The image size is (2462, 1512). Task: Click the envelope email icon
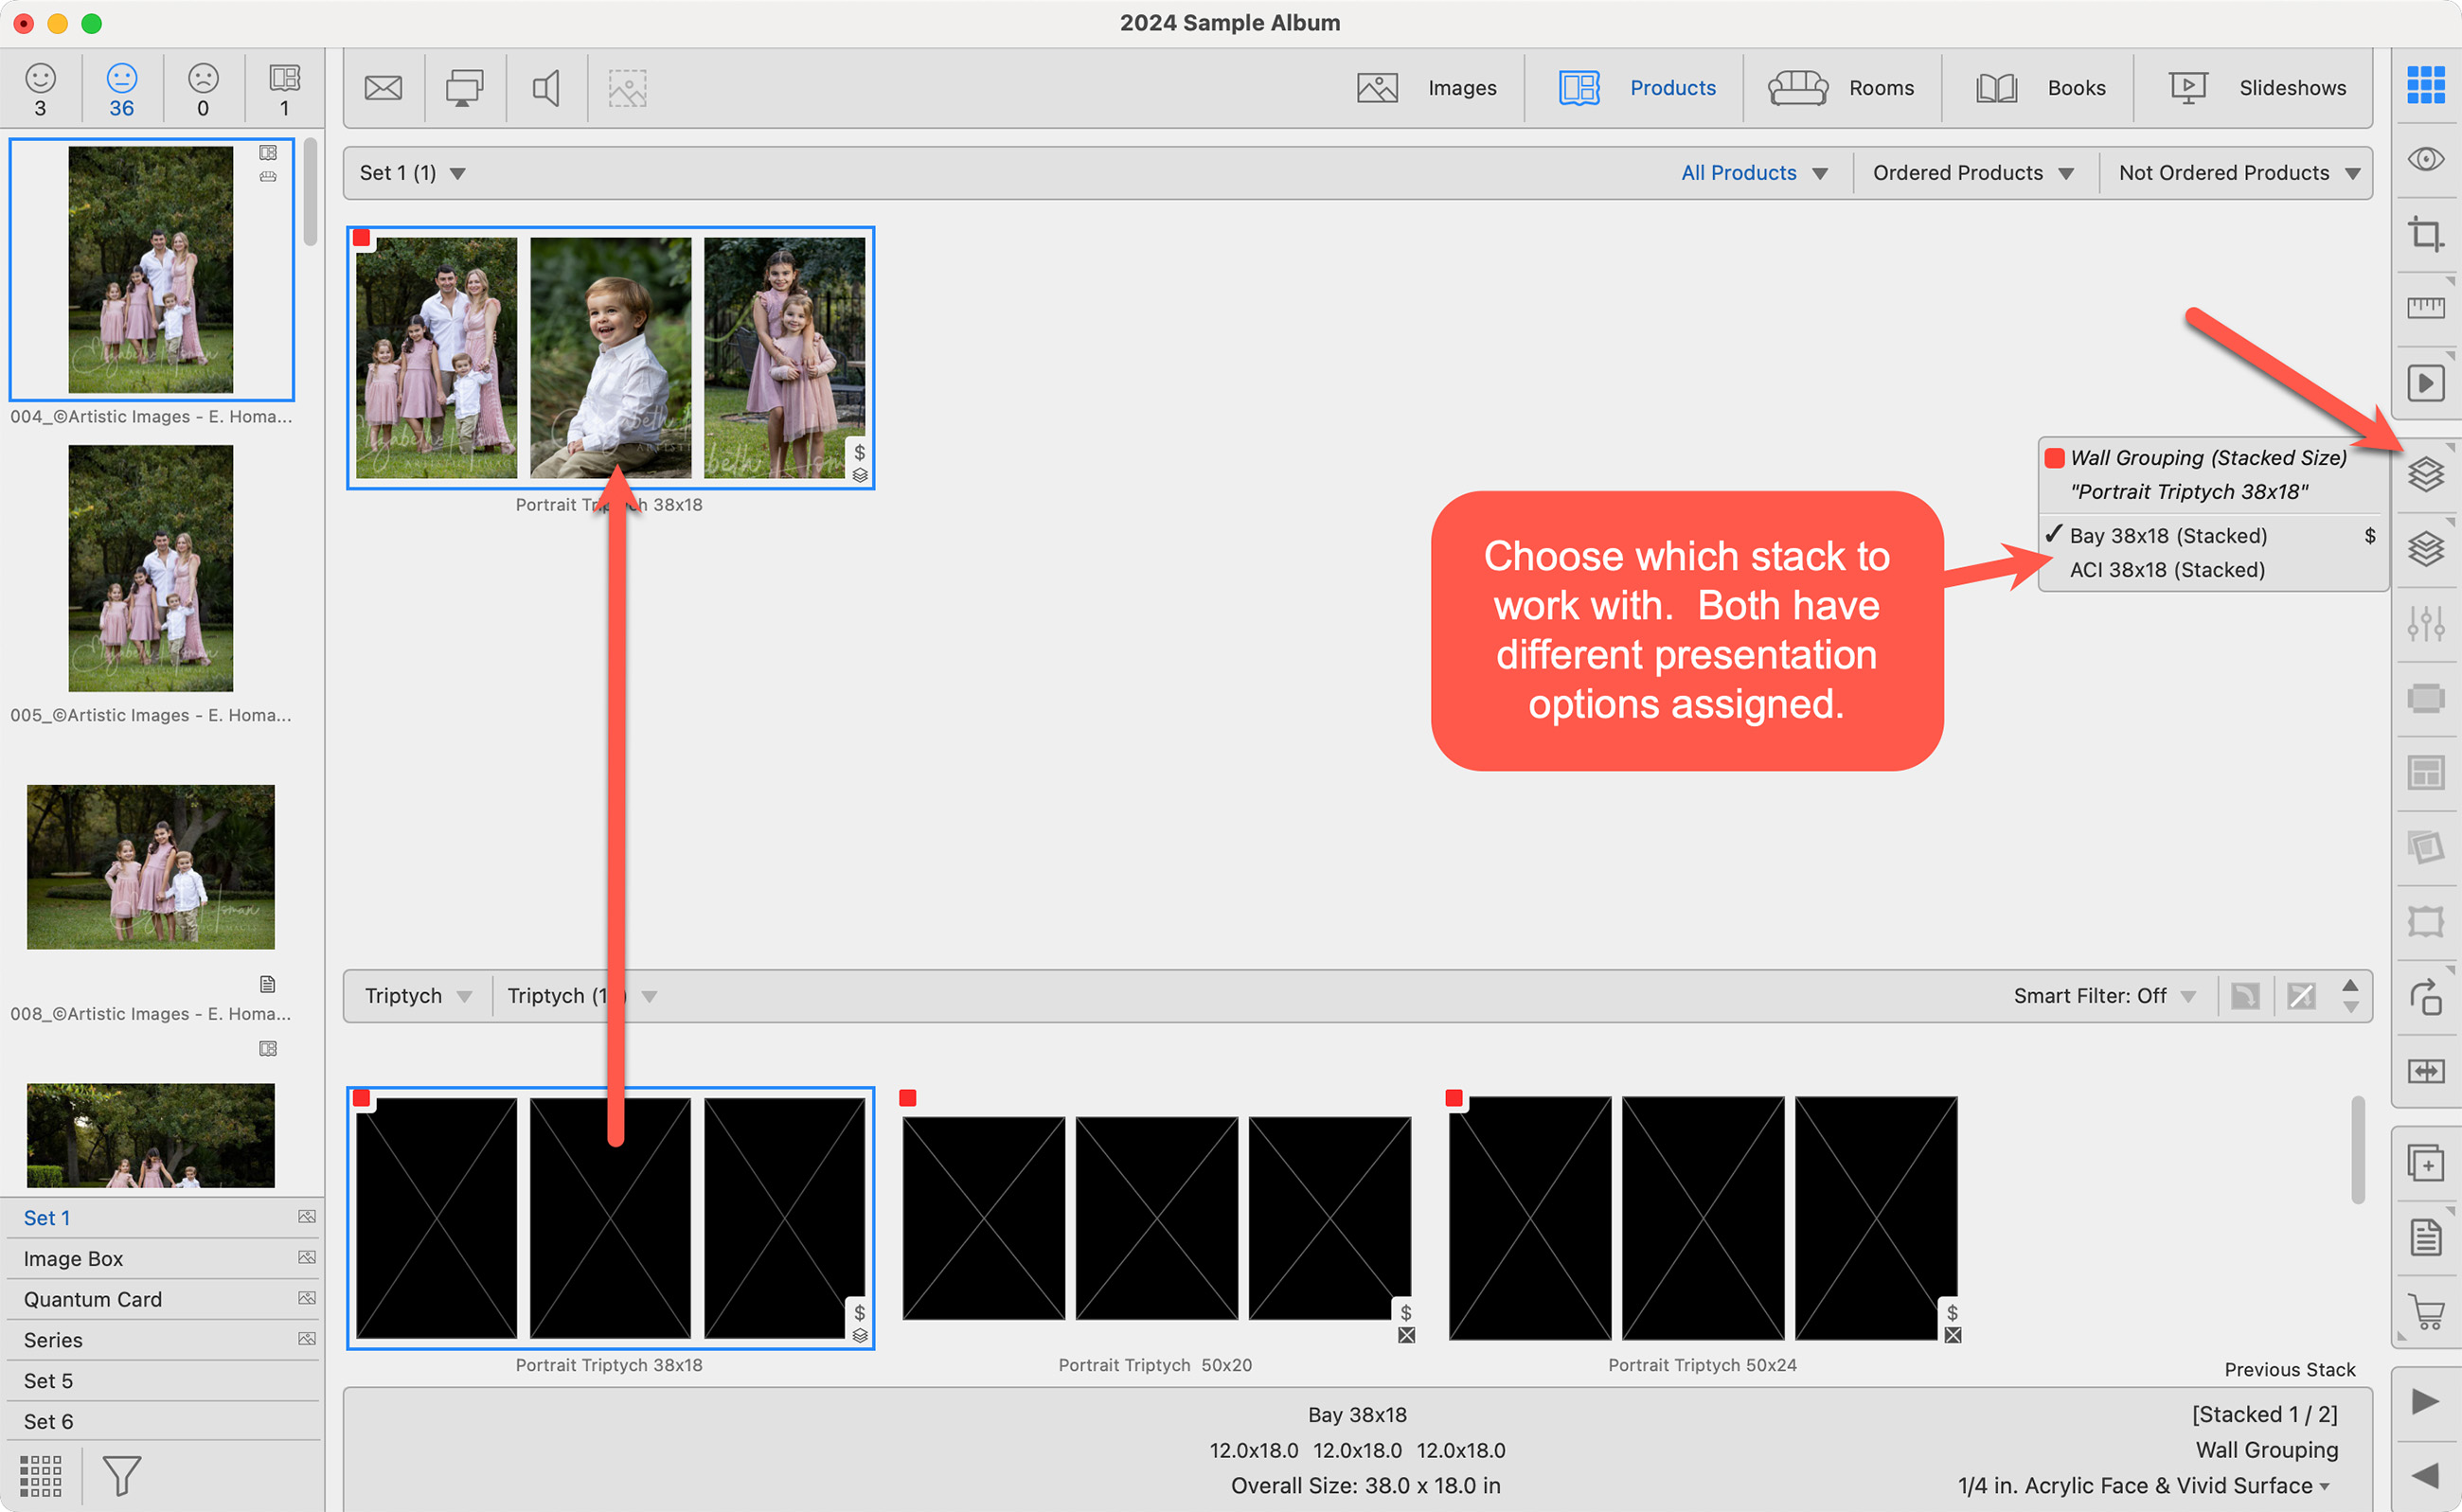(383, 88)
